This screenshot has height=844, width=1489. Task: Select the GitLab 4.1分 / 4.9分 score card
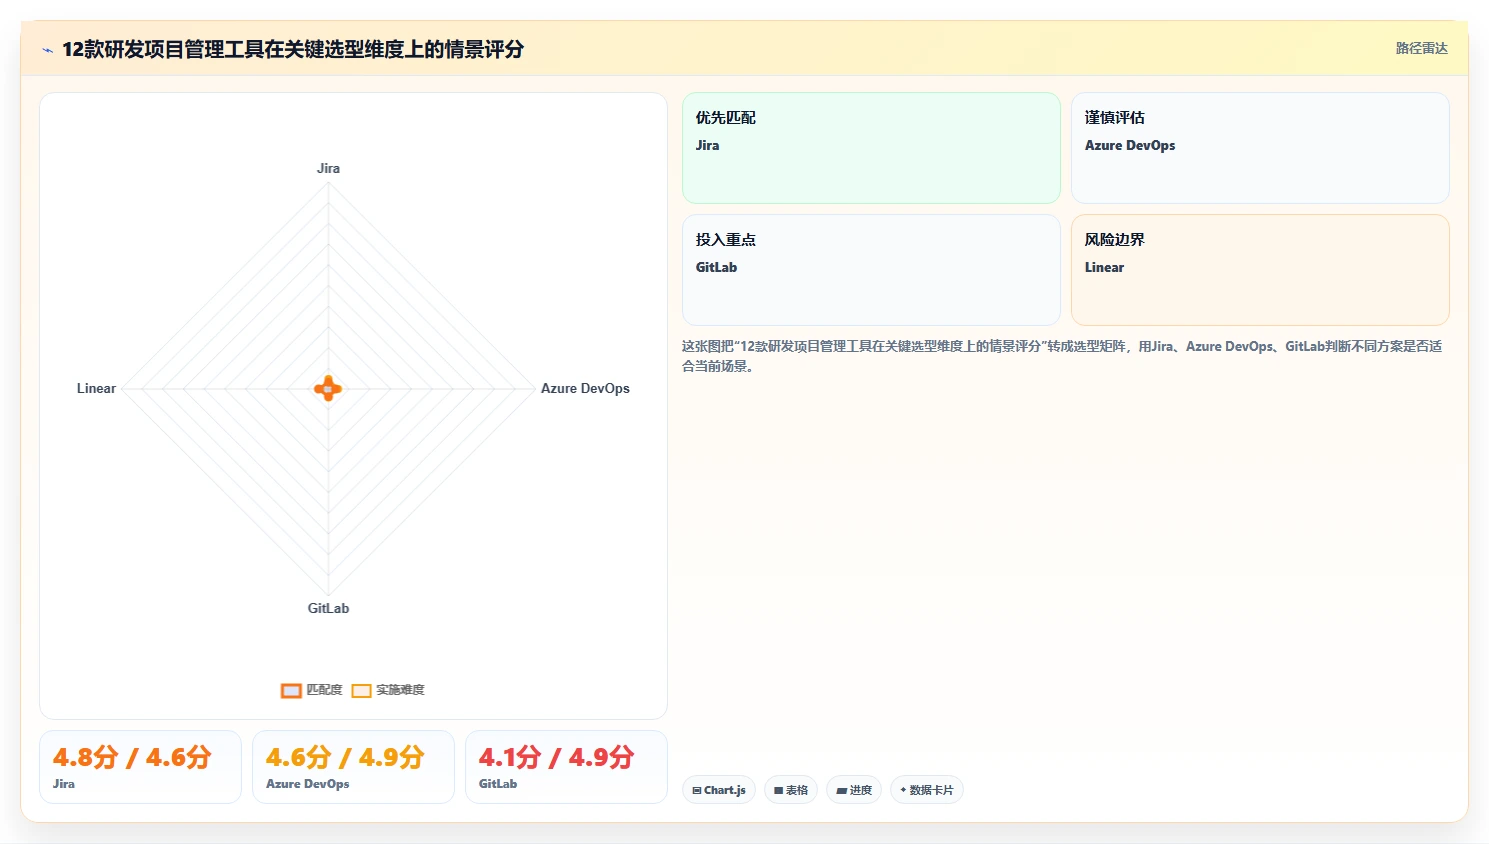pyautogui.click(x=566, y=767)
